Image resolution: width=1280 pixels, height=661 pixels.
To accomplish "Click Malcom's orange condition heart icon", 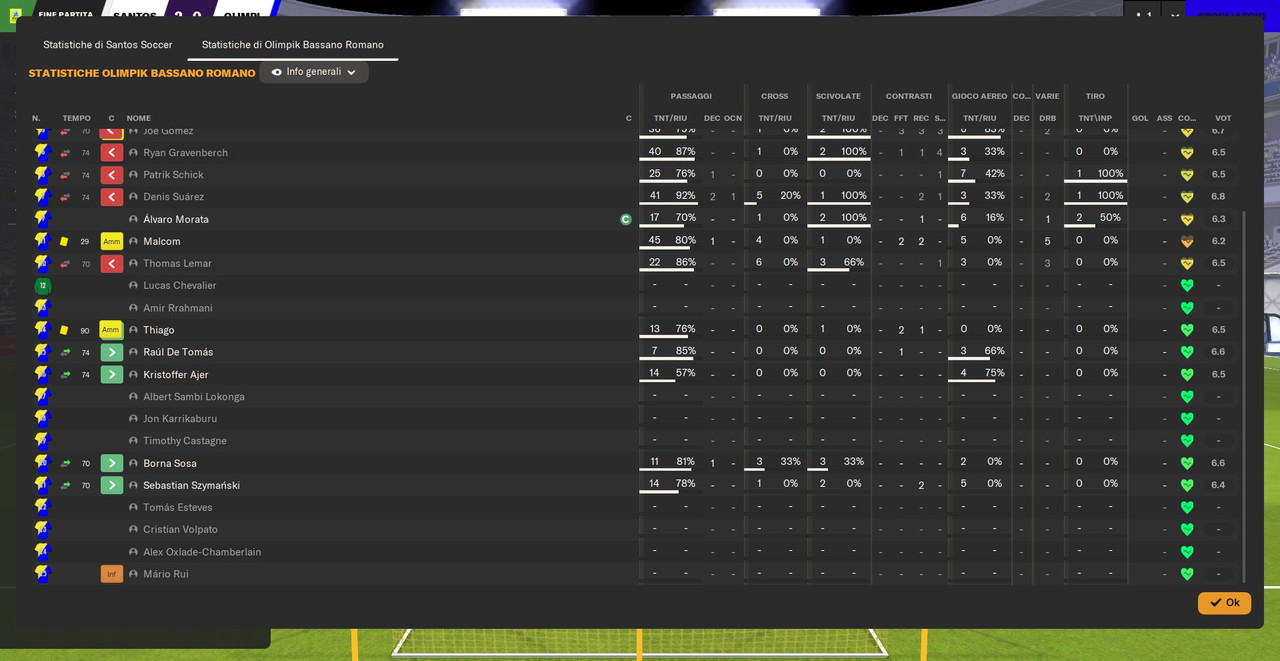I will pyautogui.click(x=1187, y=241).
